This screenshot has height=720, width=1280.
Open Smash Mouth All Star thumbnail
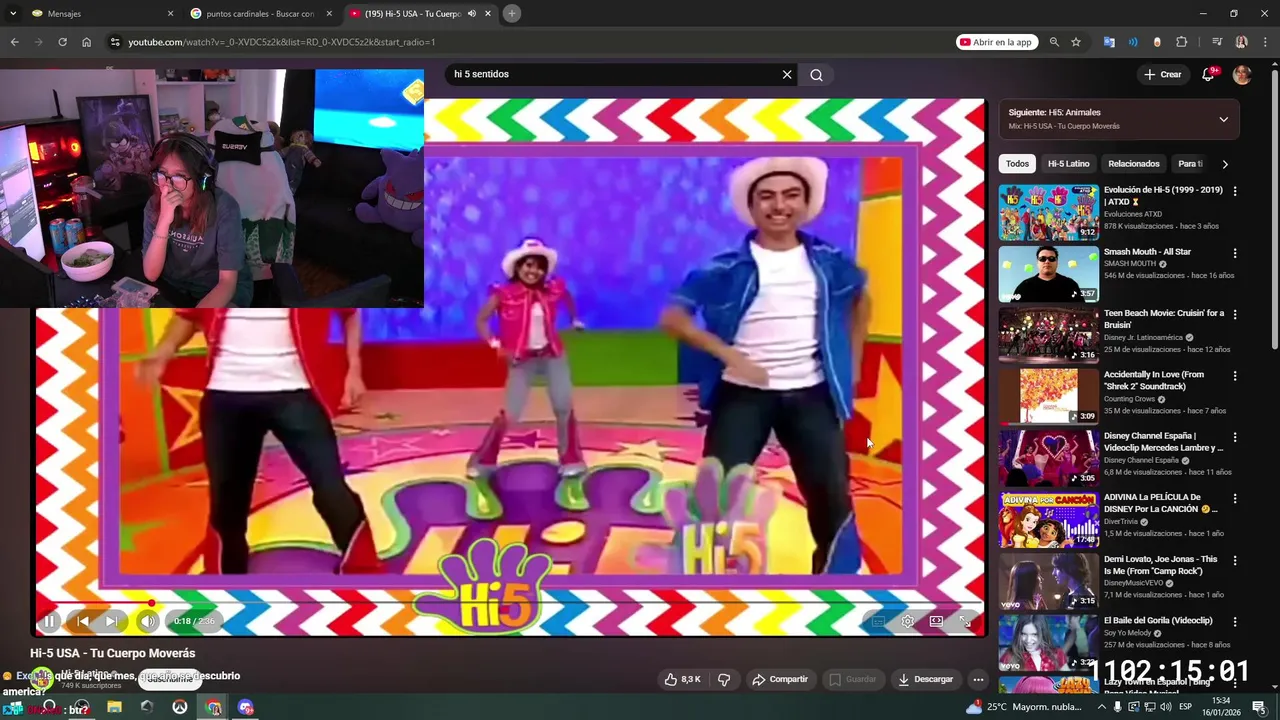(x=1048, y=274)
